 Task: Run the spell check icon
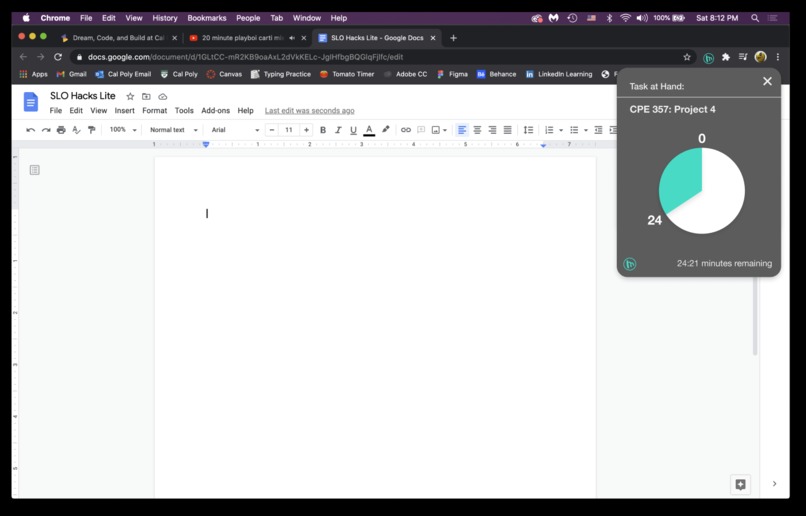[76, 130]
